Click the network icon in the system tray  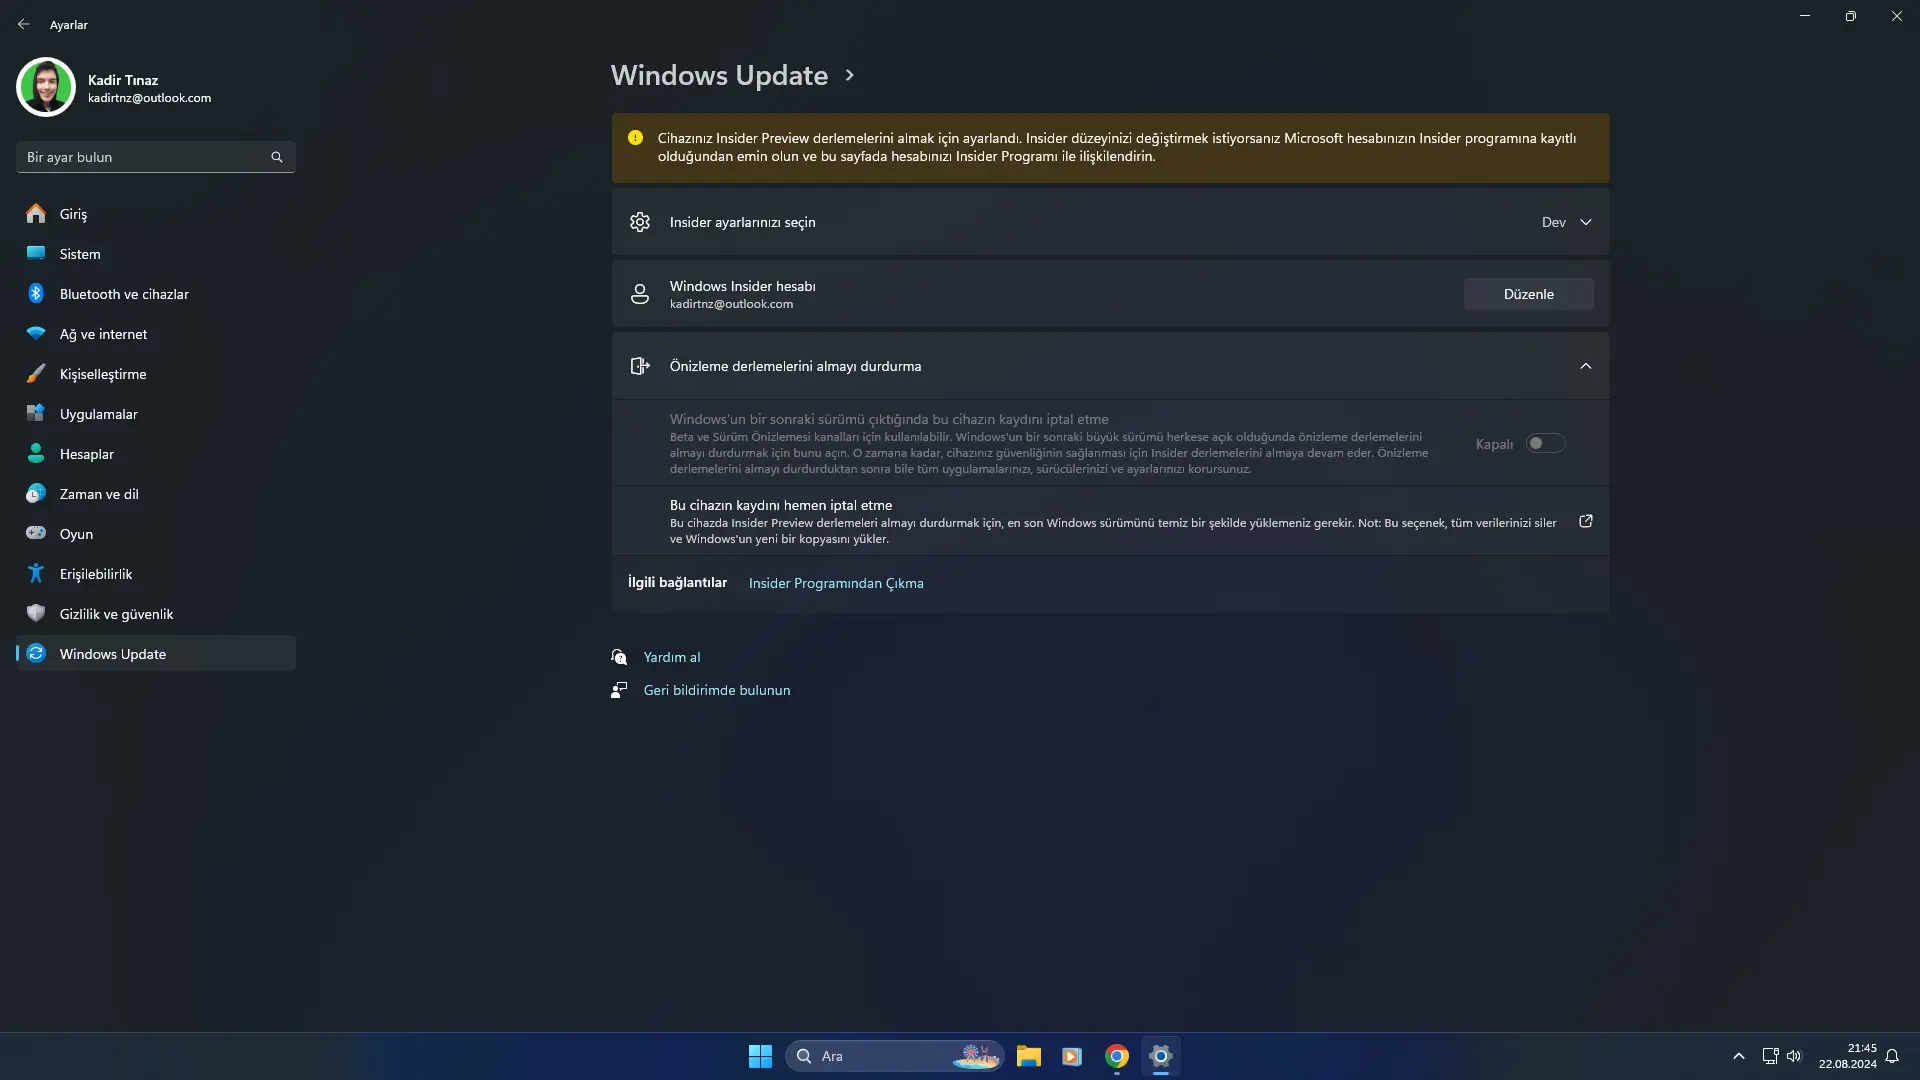click(1770, 1056)
